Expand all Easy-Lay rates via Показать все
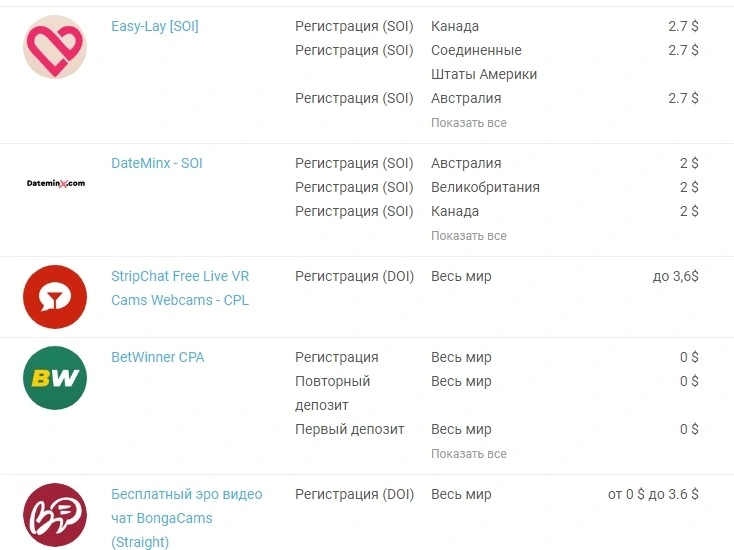The height and width of the screenshot is (550, 734). (469, 123)
